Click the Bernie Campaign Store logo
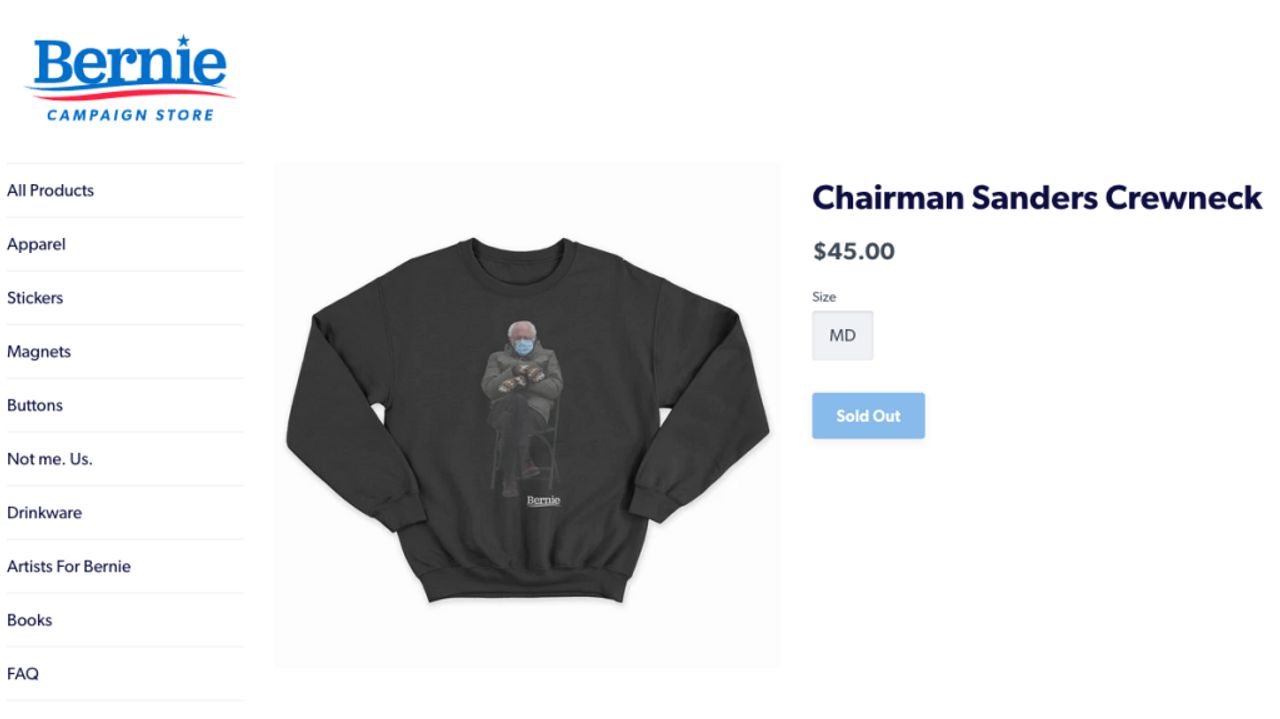The width and height of the screenshot is (1280, 719). click(130, 79)
